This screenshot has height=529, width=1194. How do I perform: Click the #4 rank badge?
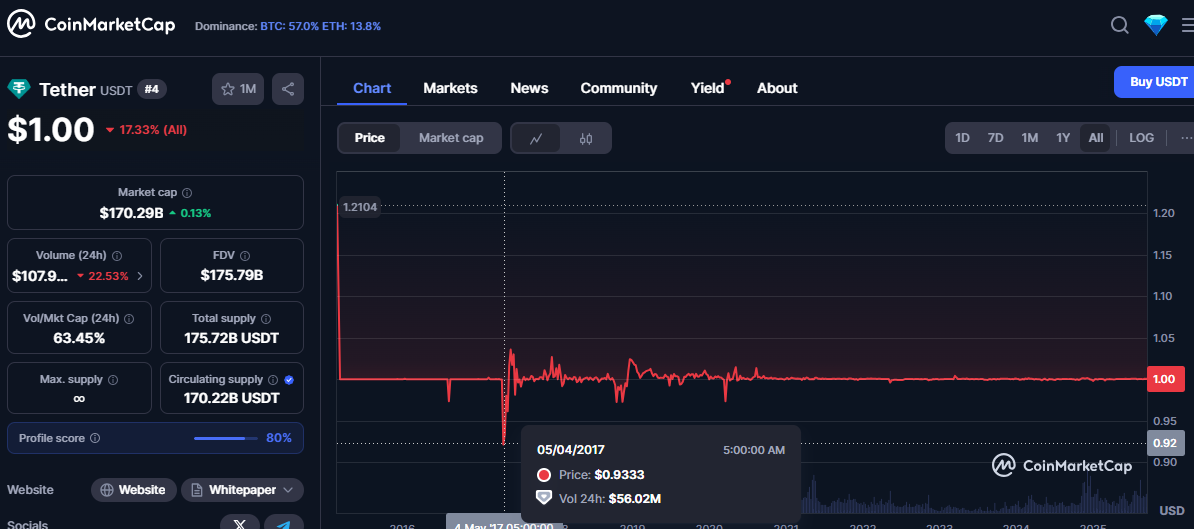(152, 89)
